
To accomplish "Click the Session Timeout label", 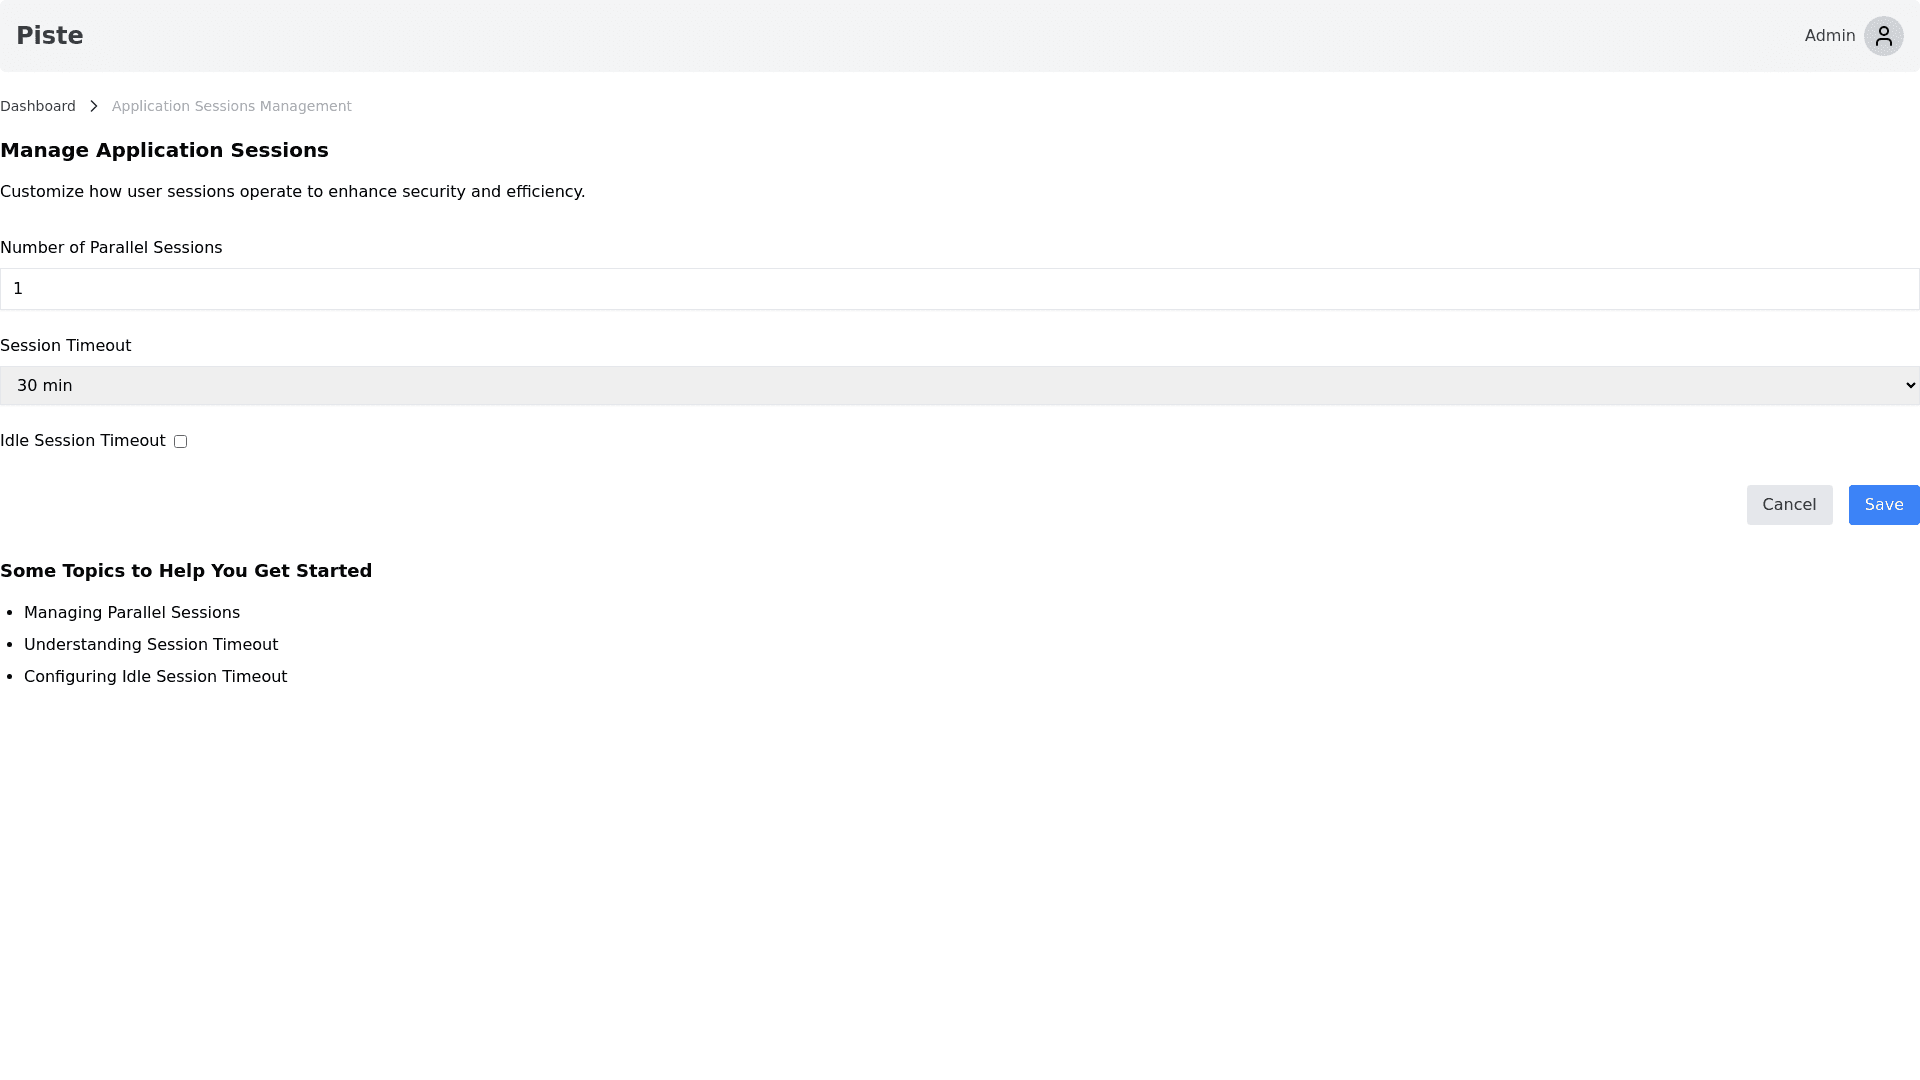I will tap(66, 346).
